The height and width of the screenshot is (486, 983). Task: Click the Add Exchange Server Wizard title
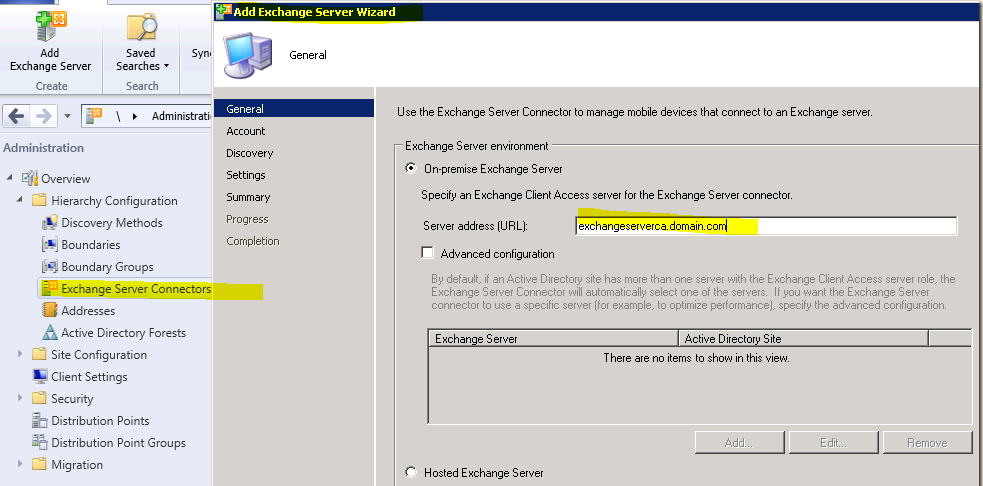[x=315, y=12]
